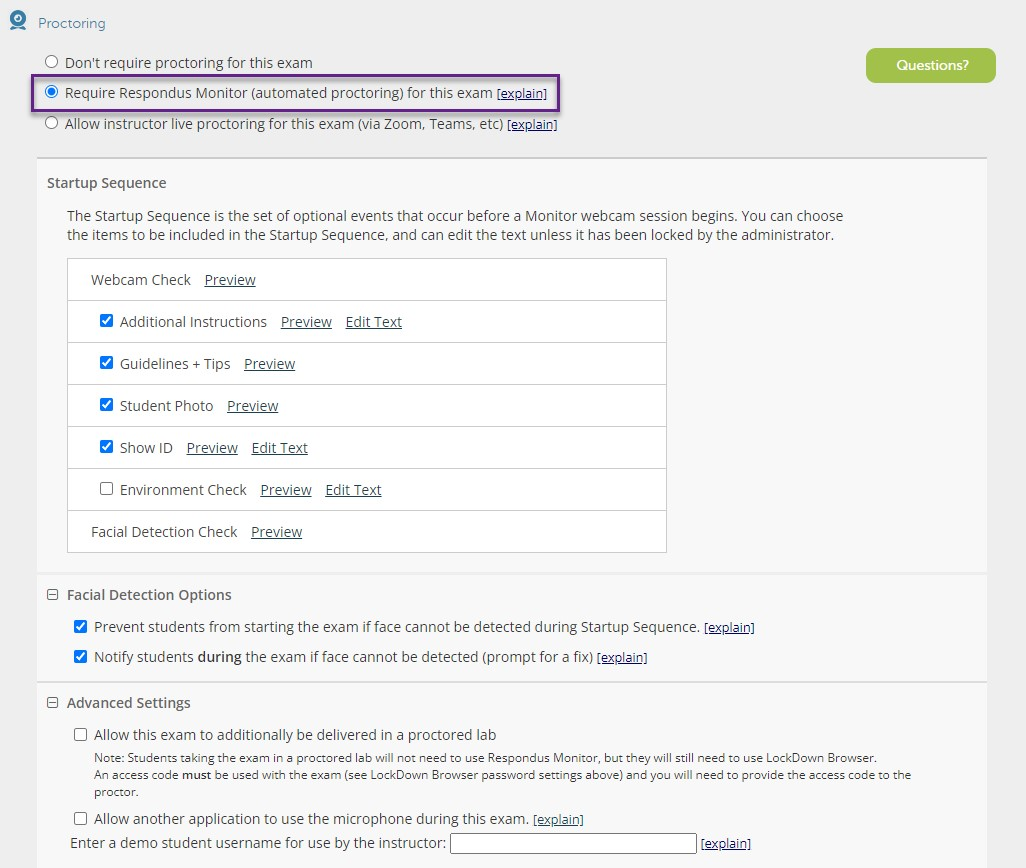Enable delivery in a proctored lab
The image size is (1026, 868).
coord(80,733)
